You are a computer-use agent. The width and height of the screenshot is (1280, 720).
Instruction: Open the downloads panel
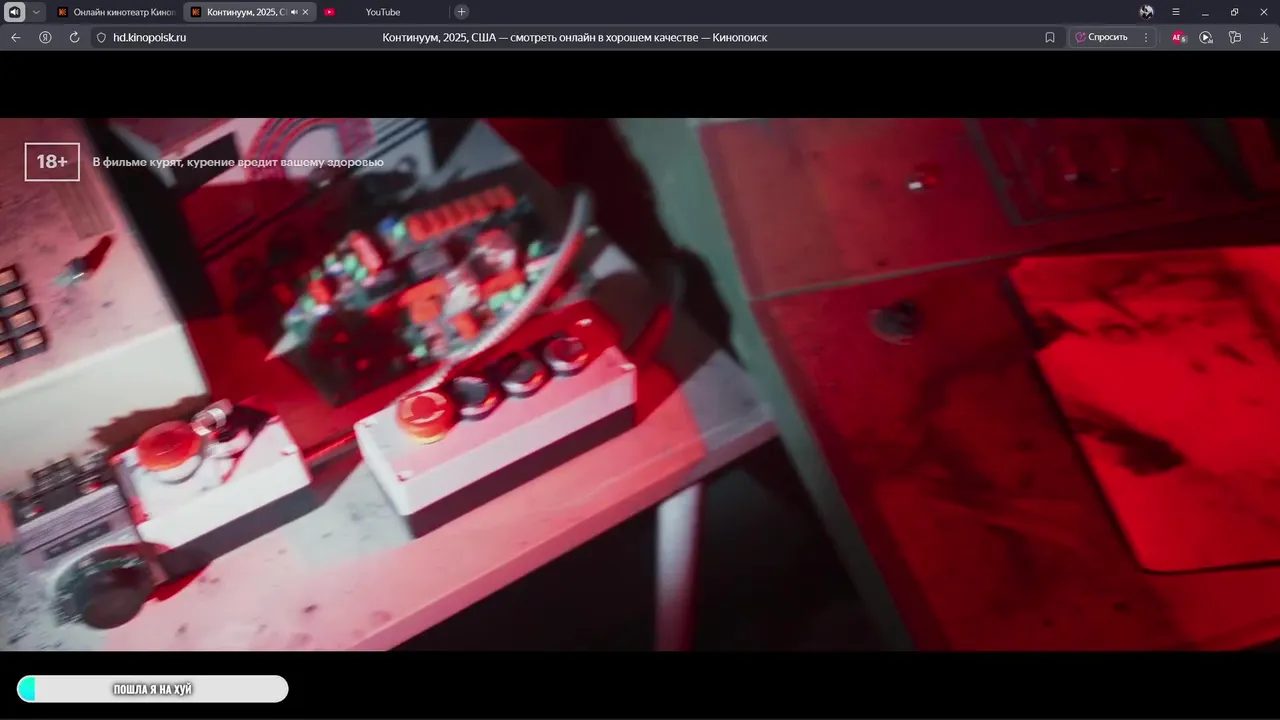1264,37
